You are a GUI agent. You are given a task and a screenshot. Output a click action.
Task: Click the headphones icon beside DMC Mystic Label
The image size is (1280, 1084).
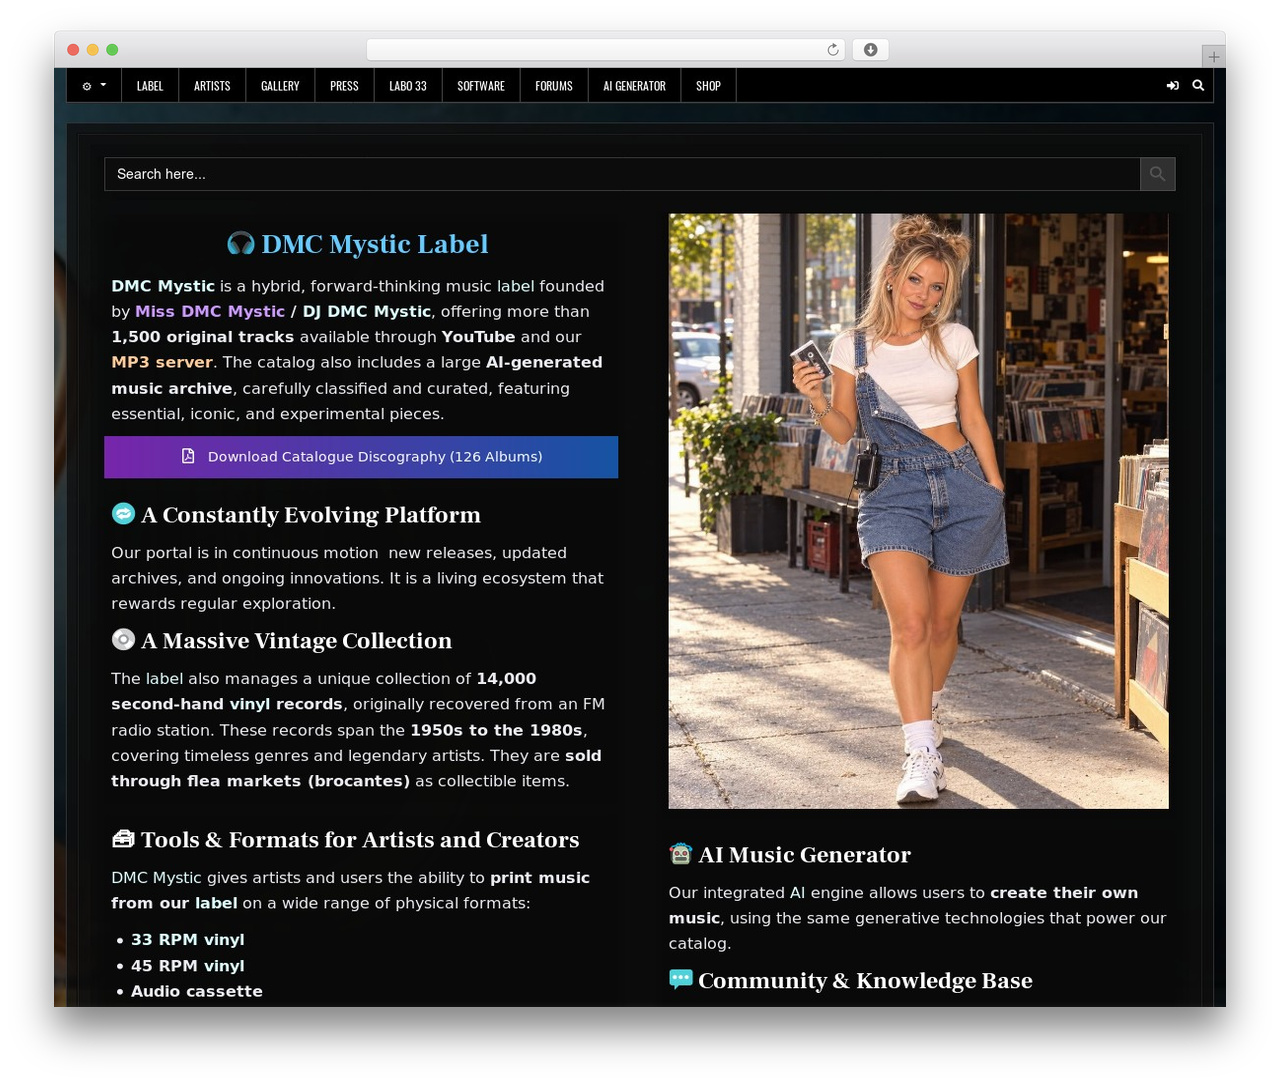tap(241, 243)
